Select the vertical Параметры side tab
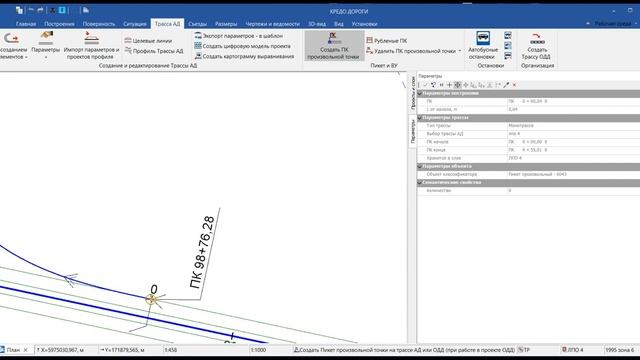Viewport: 640px width, 360px height. click(413, 131)
